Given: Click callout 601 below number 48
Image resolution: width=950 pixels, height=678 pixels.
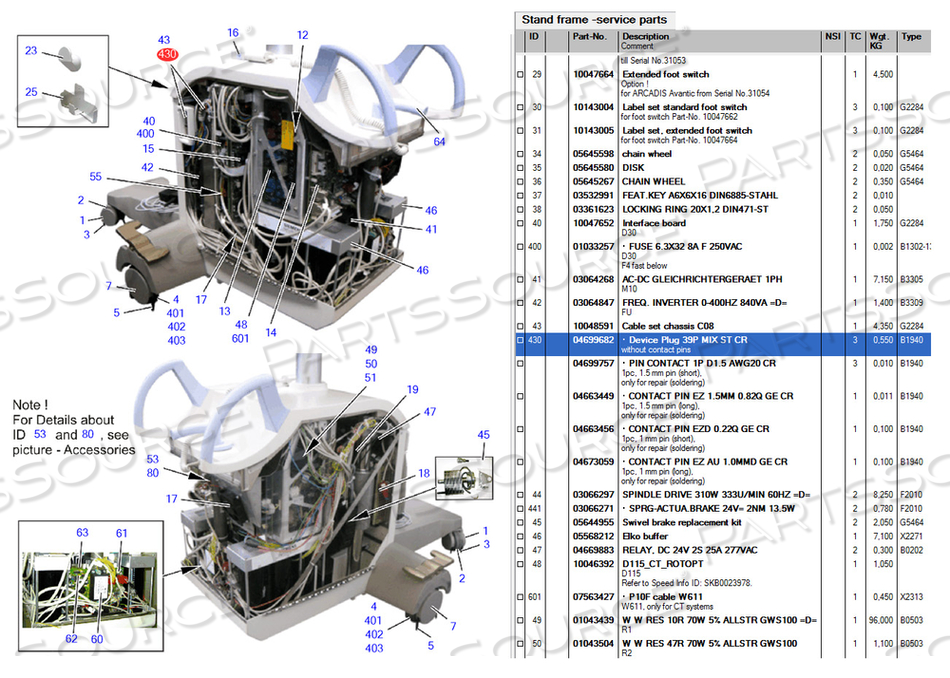Looking at the screenshot, I should tap(239, 337).
